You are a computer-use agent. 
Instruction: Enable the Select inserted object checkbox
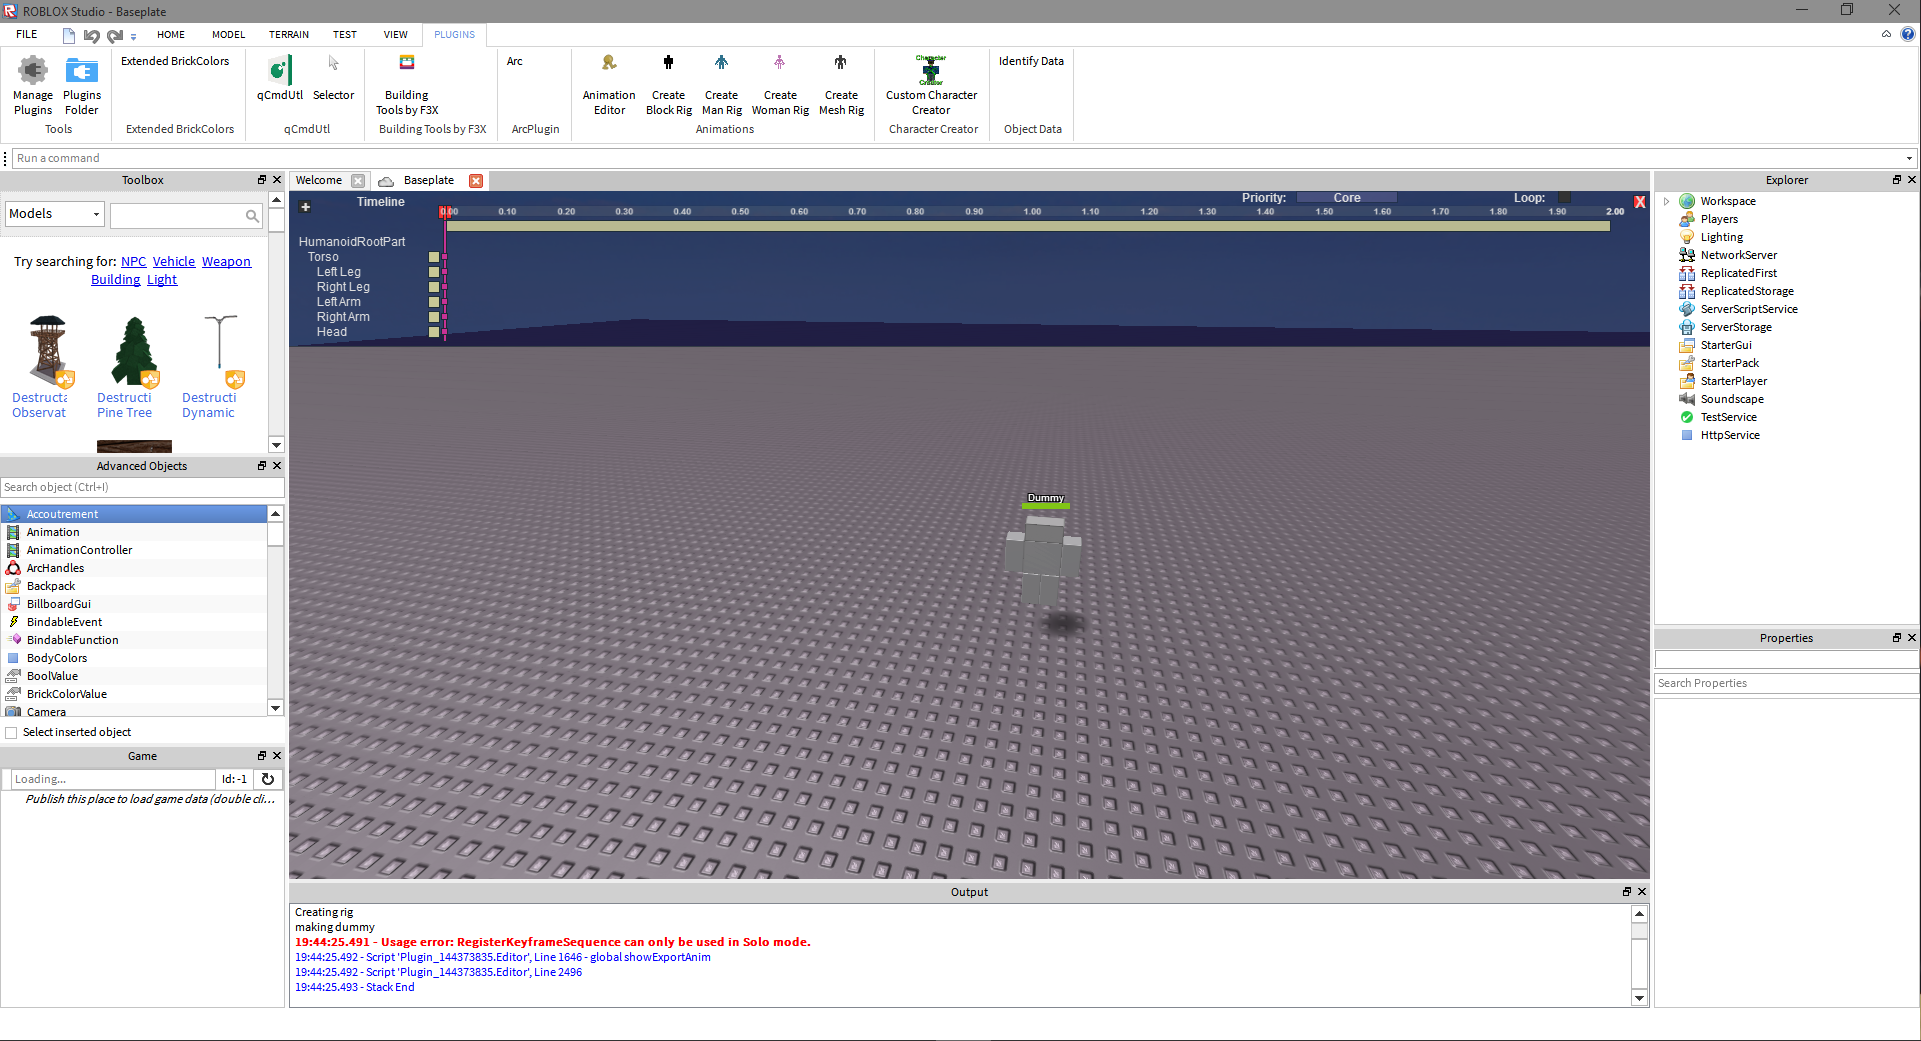click(12, 733)
